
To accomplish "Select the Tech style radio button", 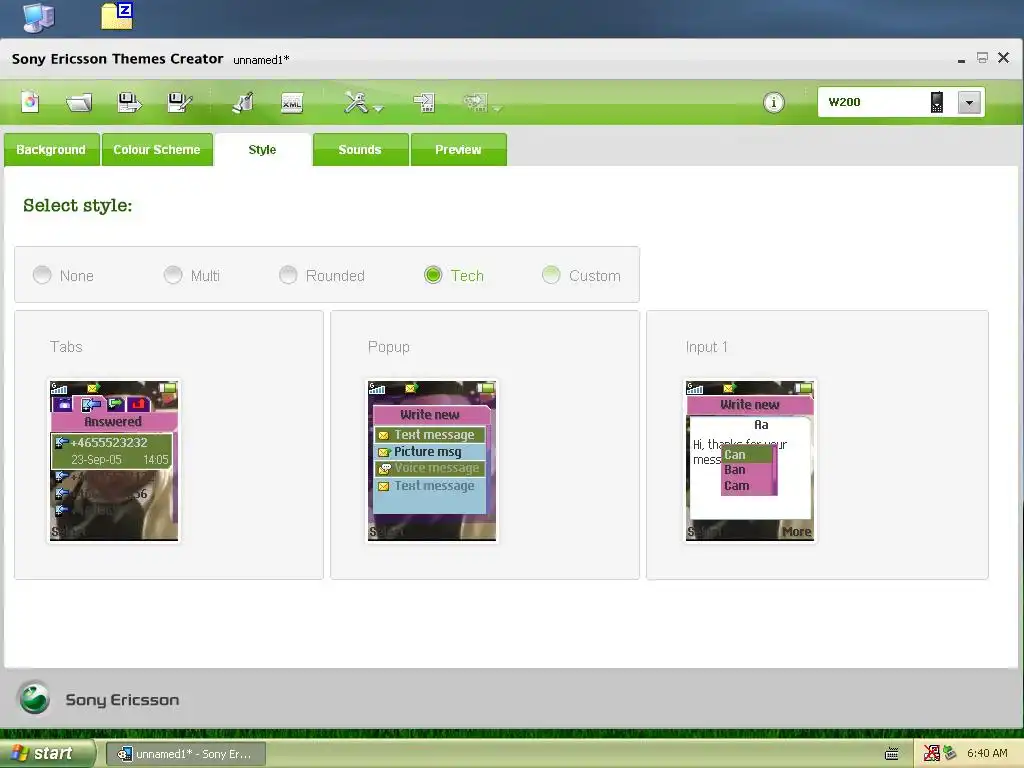I will click(x=433, y=275).
